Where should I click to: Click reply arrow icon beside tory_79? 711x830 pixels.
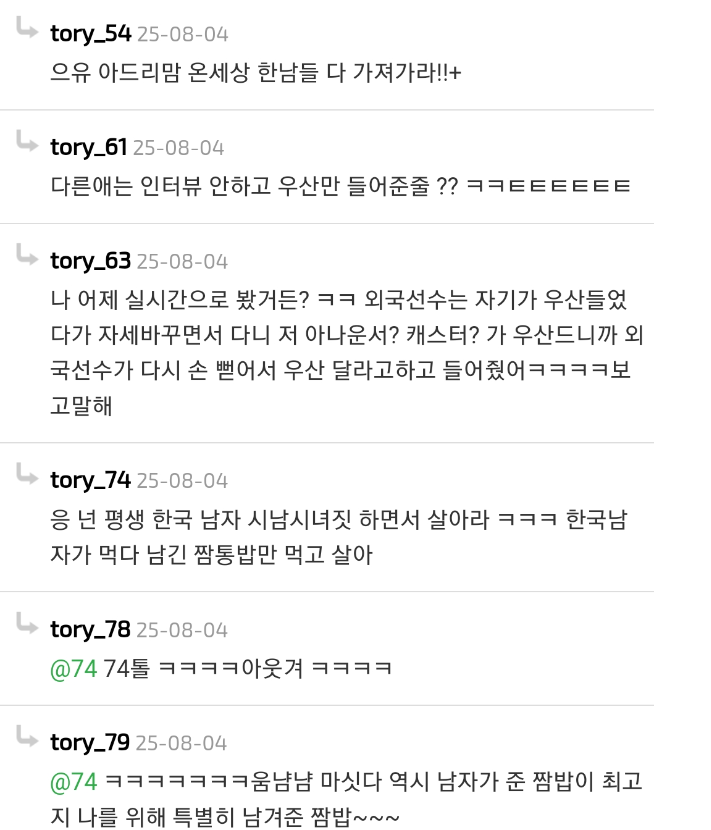[x=27, y=736]
